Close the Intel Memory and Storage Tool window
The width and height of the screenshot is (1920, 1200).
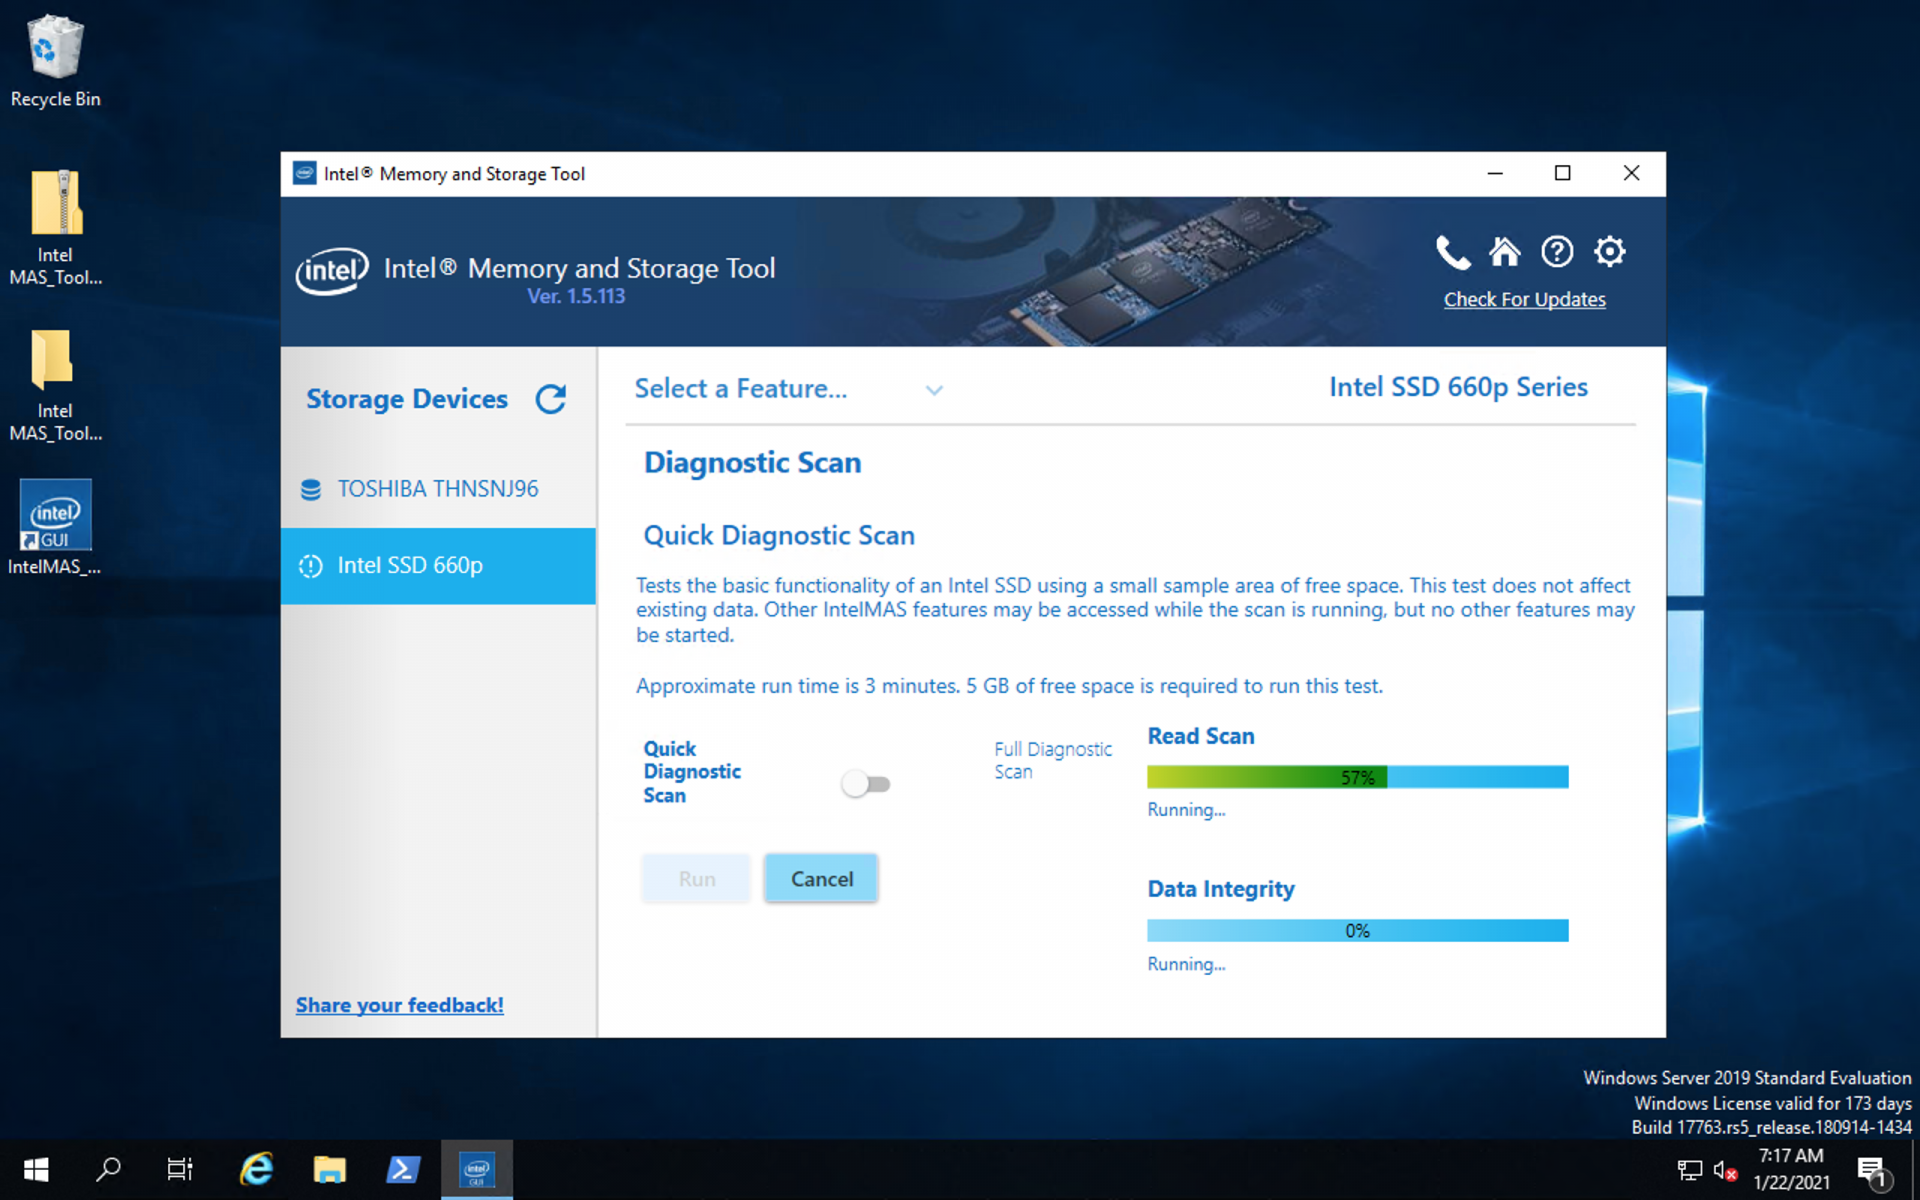1631,173
